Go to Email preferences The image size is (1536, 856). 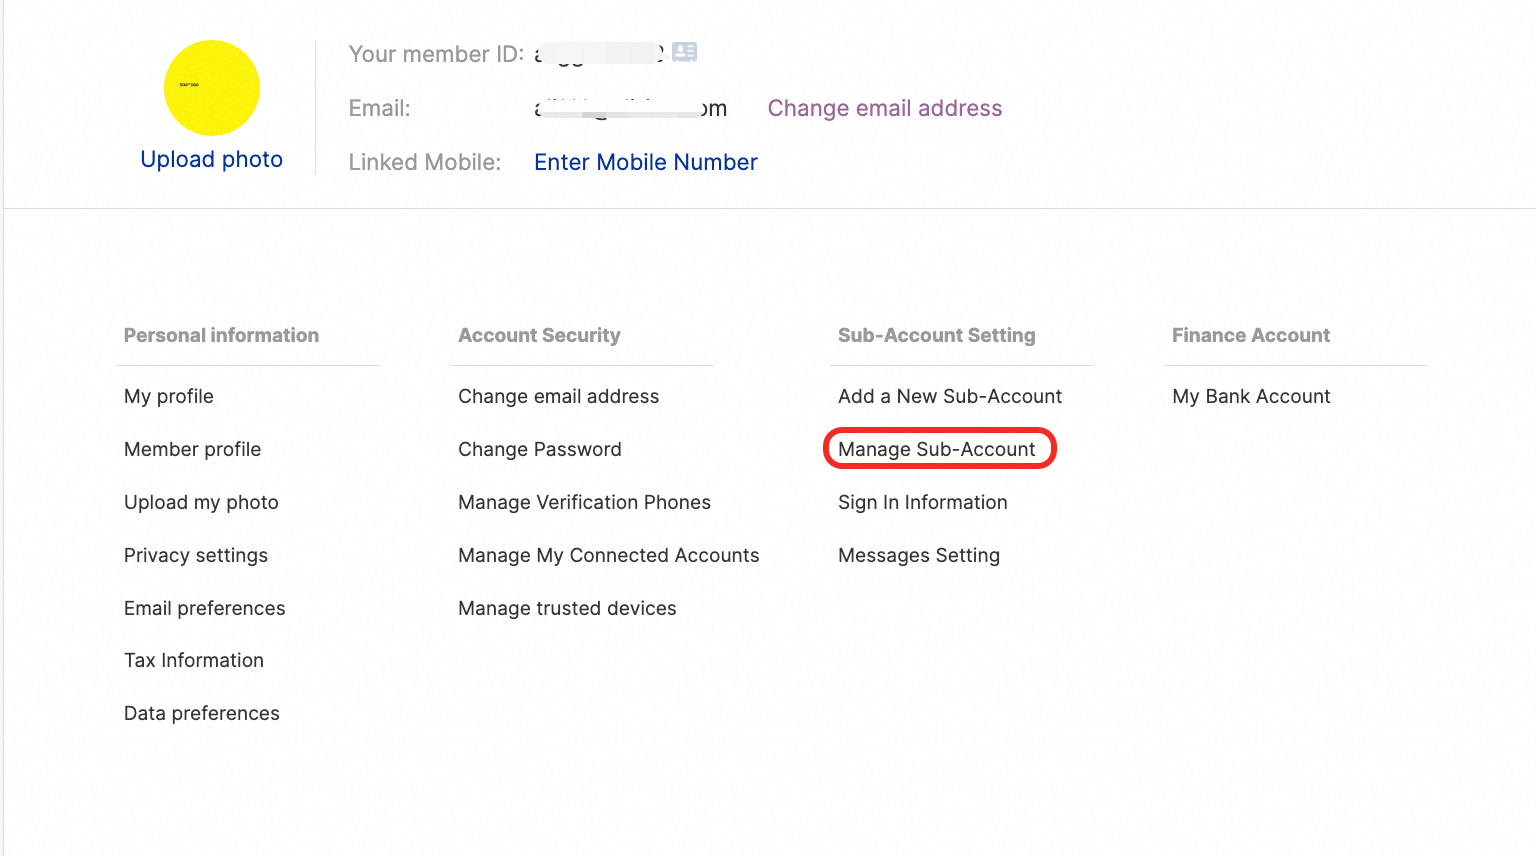click(204, 608)
